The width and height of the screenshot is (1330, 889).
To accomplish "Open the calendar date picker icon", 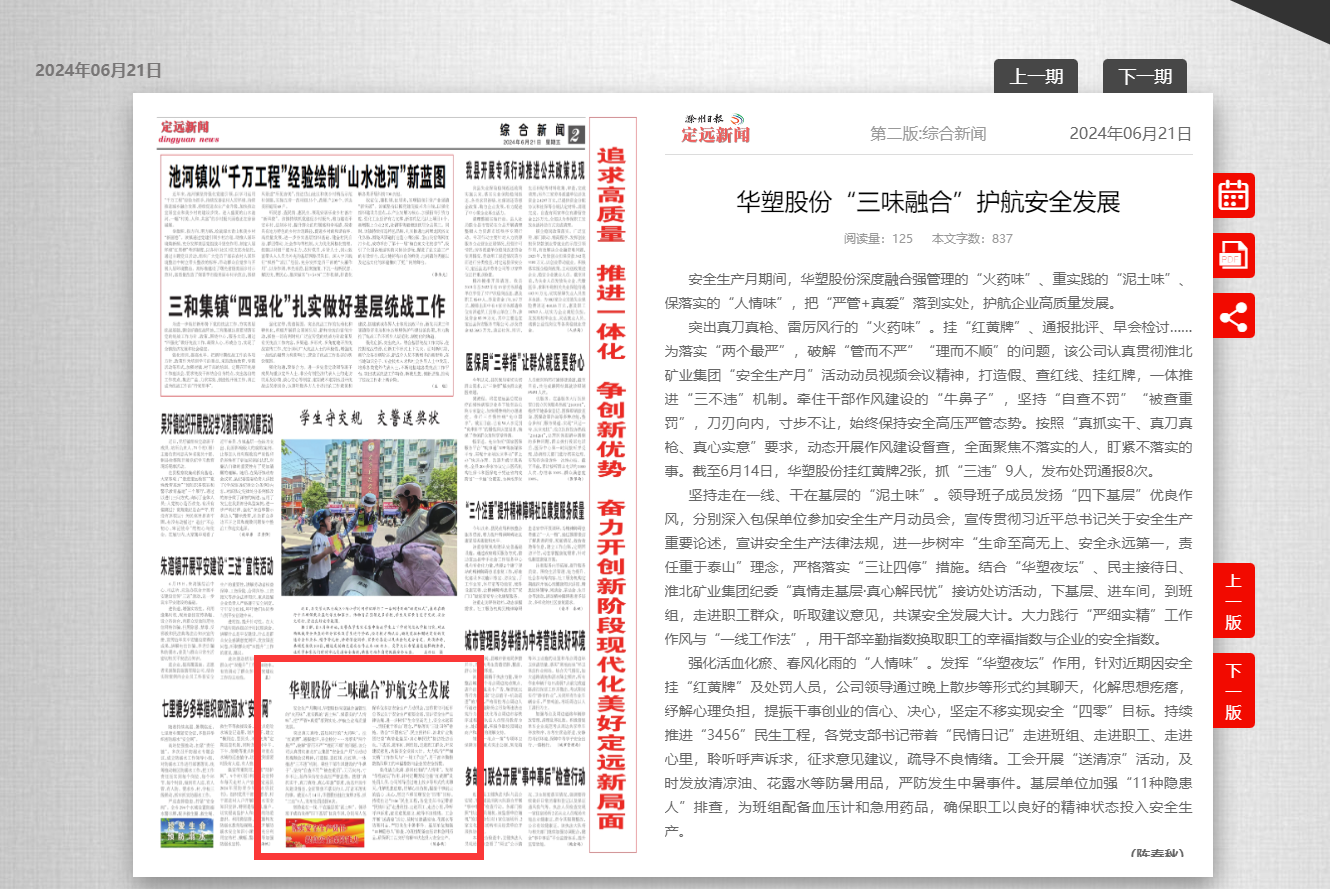I will pyautogui.click(x=1233, y=195).
